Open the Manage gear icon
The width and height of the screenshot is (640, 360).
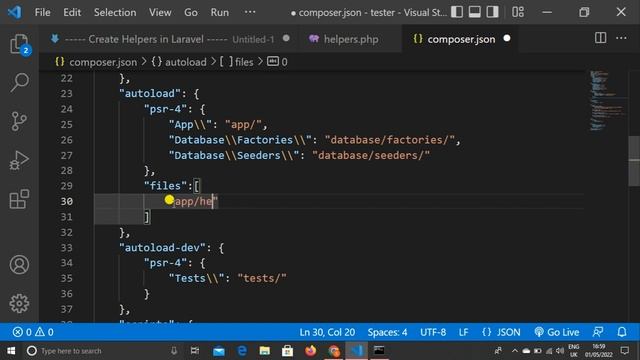pos(19,303)
